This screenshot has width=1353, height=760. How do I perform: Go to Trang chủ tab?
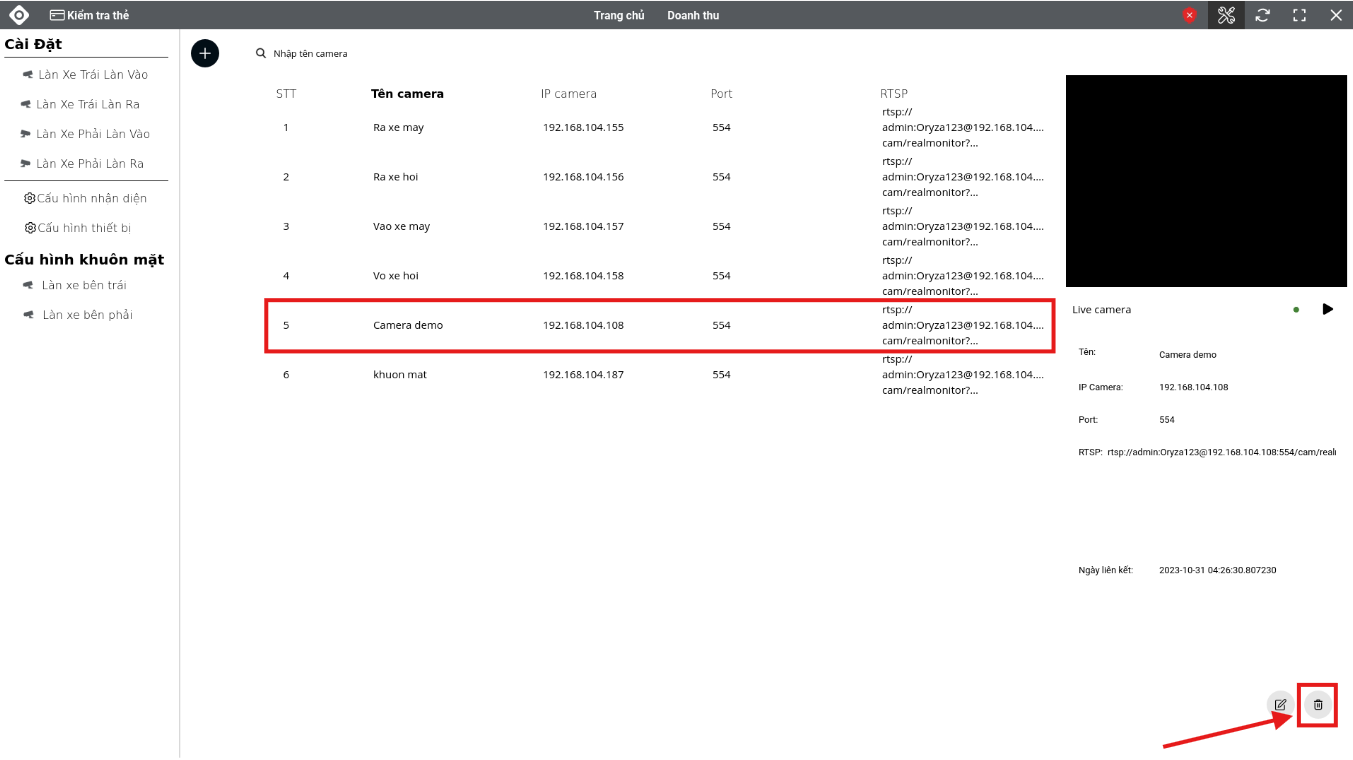point(619,15)
